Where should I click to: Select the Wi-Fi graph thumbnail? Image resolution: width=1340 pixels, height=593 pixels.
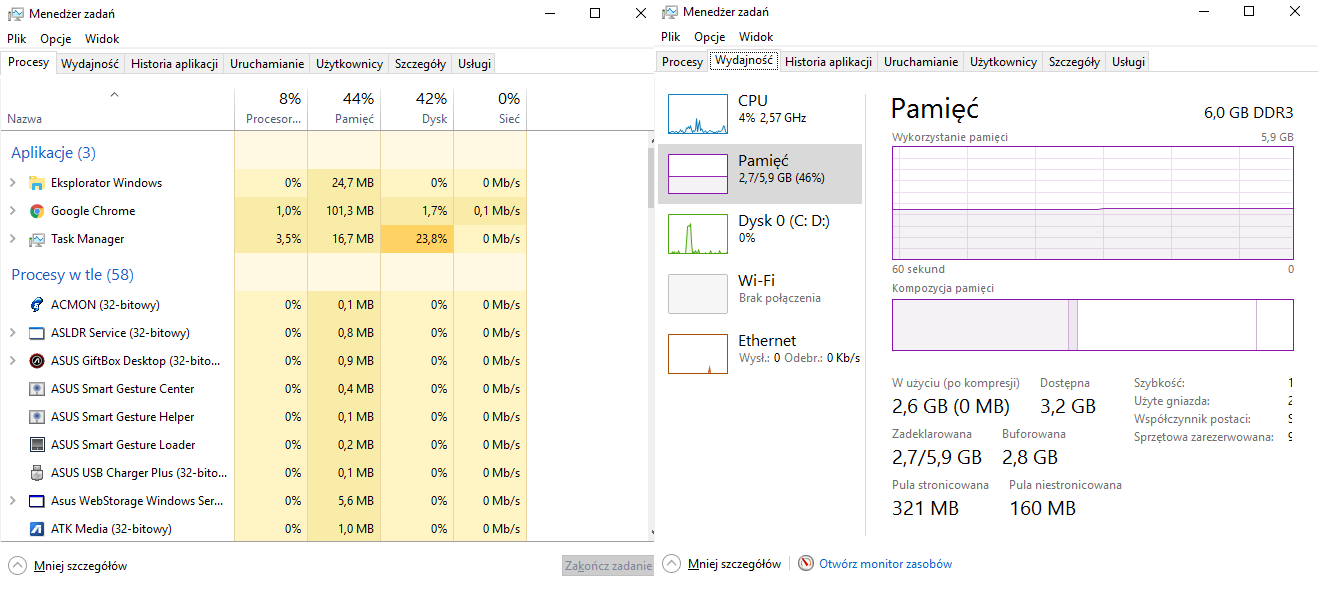pyautogui.click(x=697, y=294)
